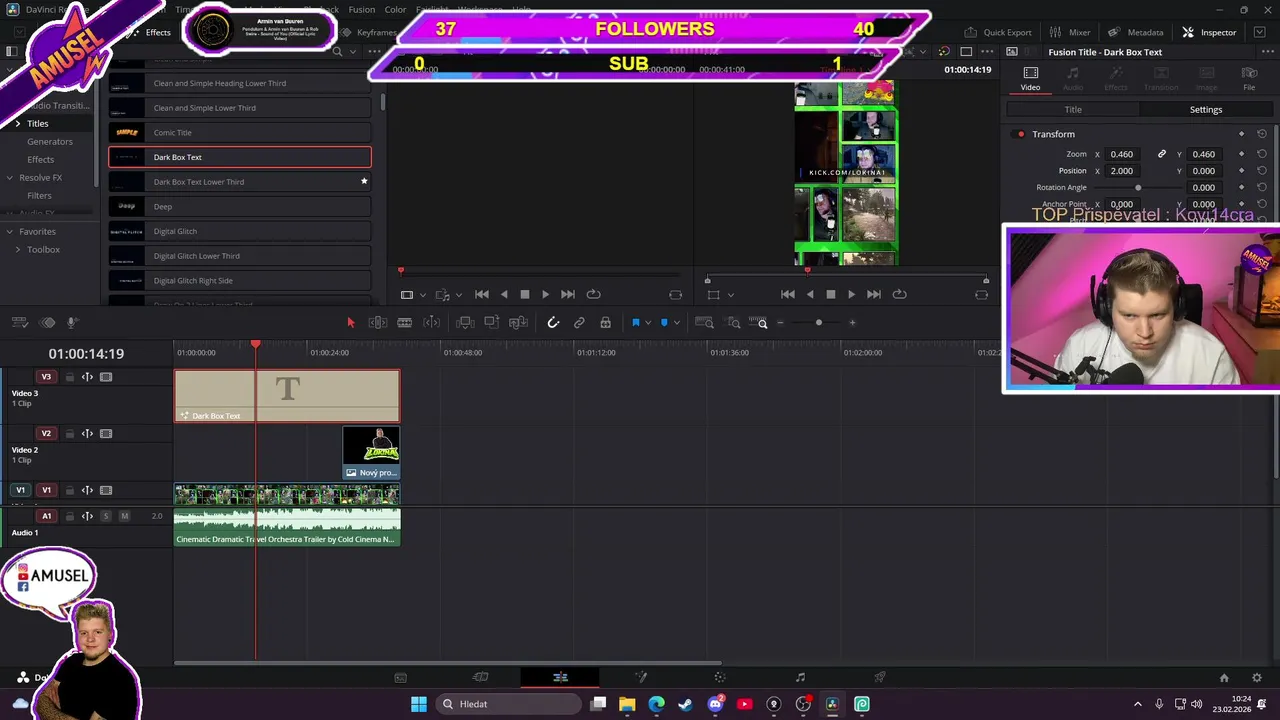This screenshot has height=720, width=1280.
Task: Expand the Titles category
Action: [17, 123]
